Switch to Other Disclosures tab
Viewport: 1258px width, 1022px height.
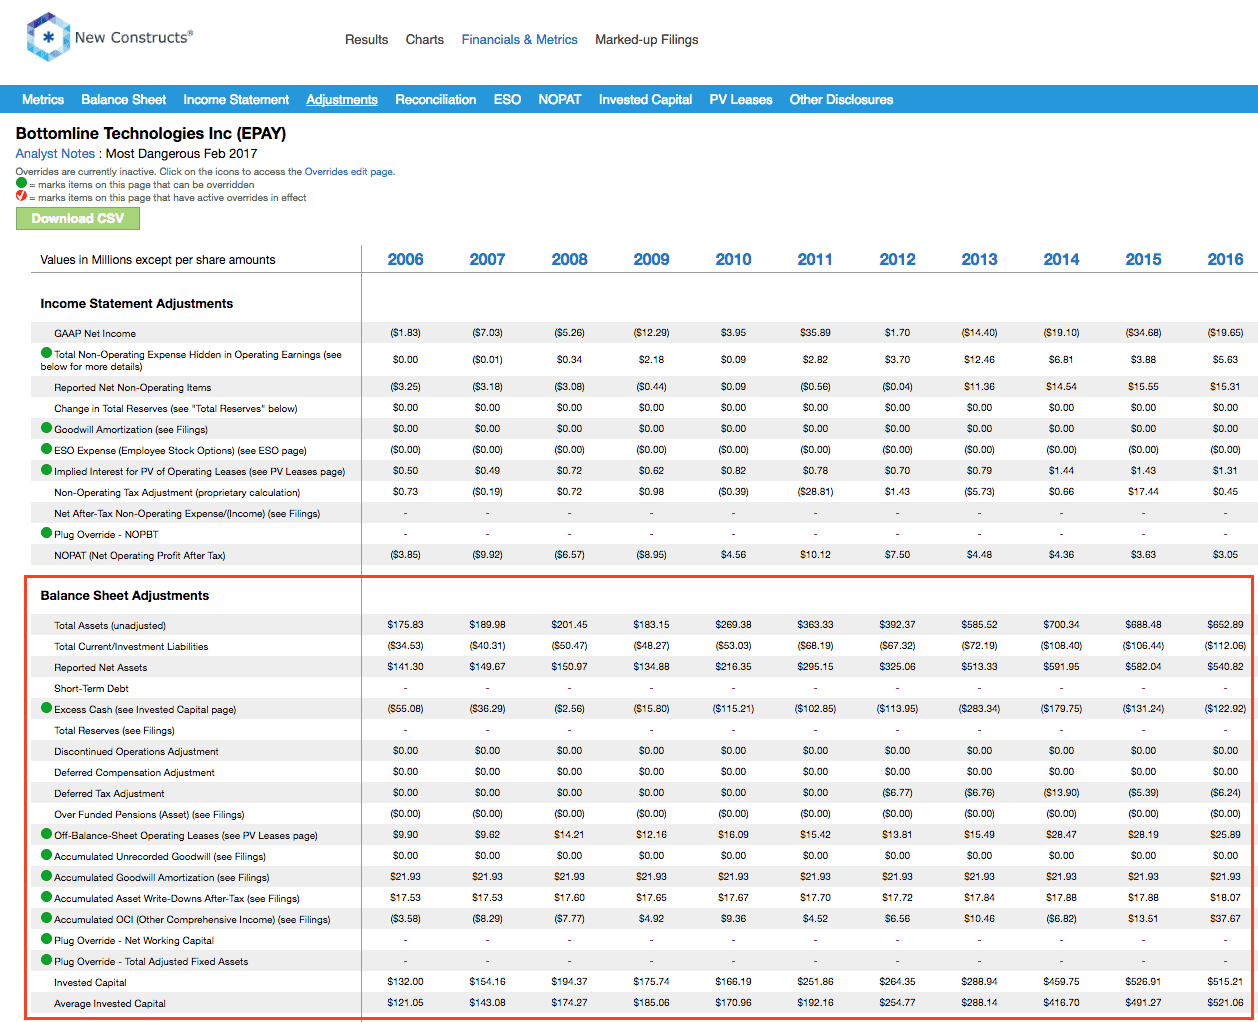[x=842, y=100]
